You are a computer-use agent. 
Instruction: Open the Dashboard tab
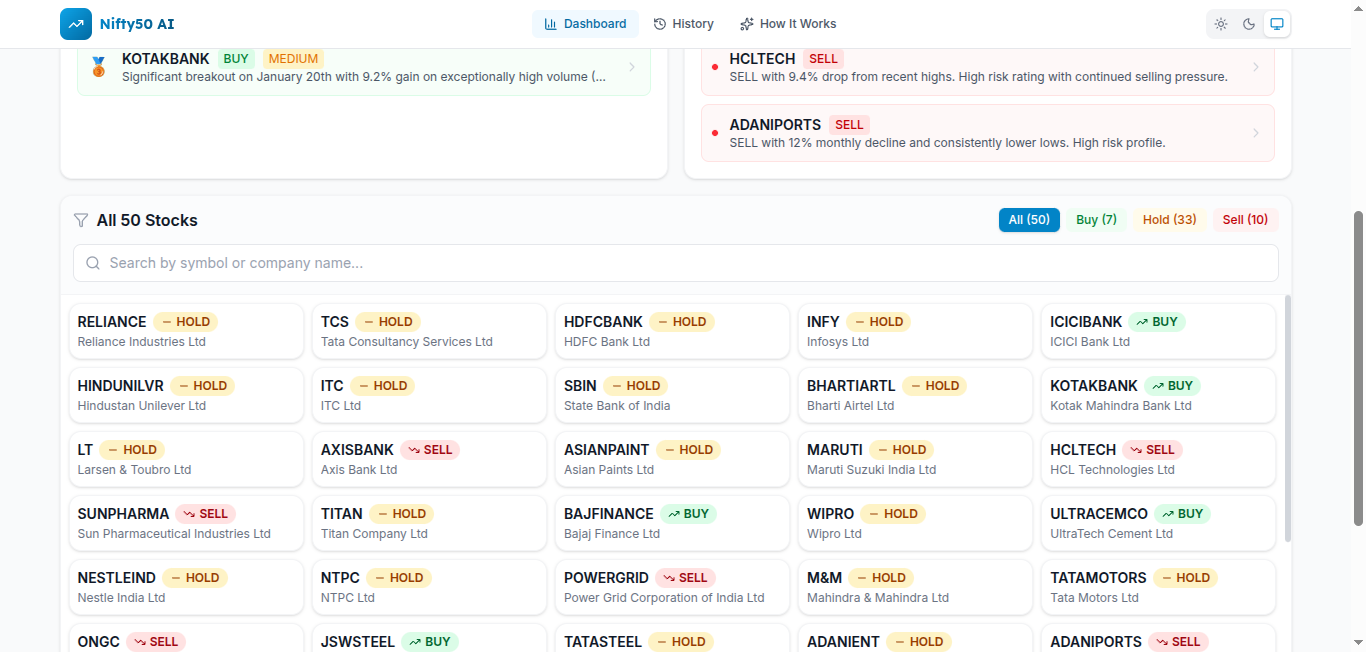(x=585, y=24)
